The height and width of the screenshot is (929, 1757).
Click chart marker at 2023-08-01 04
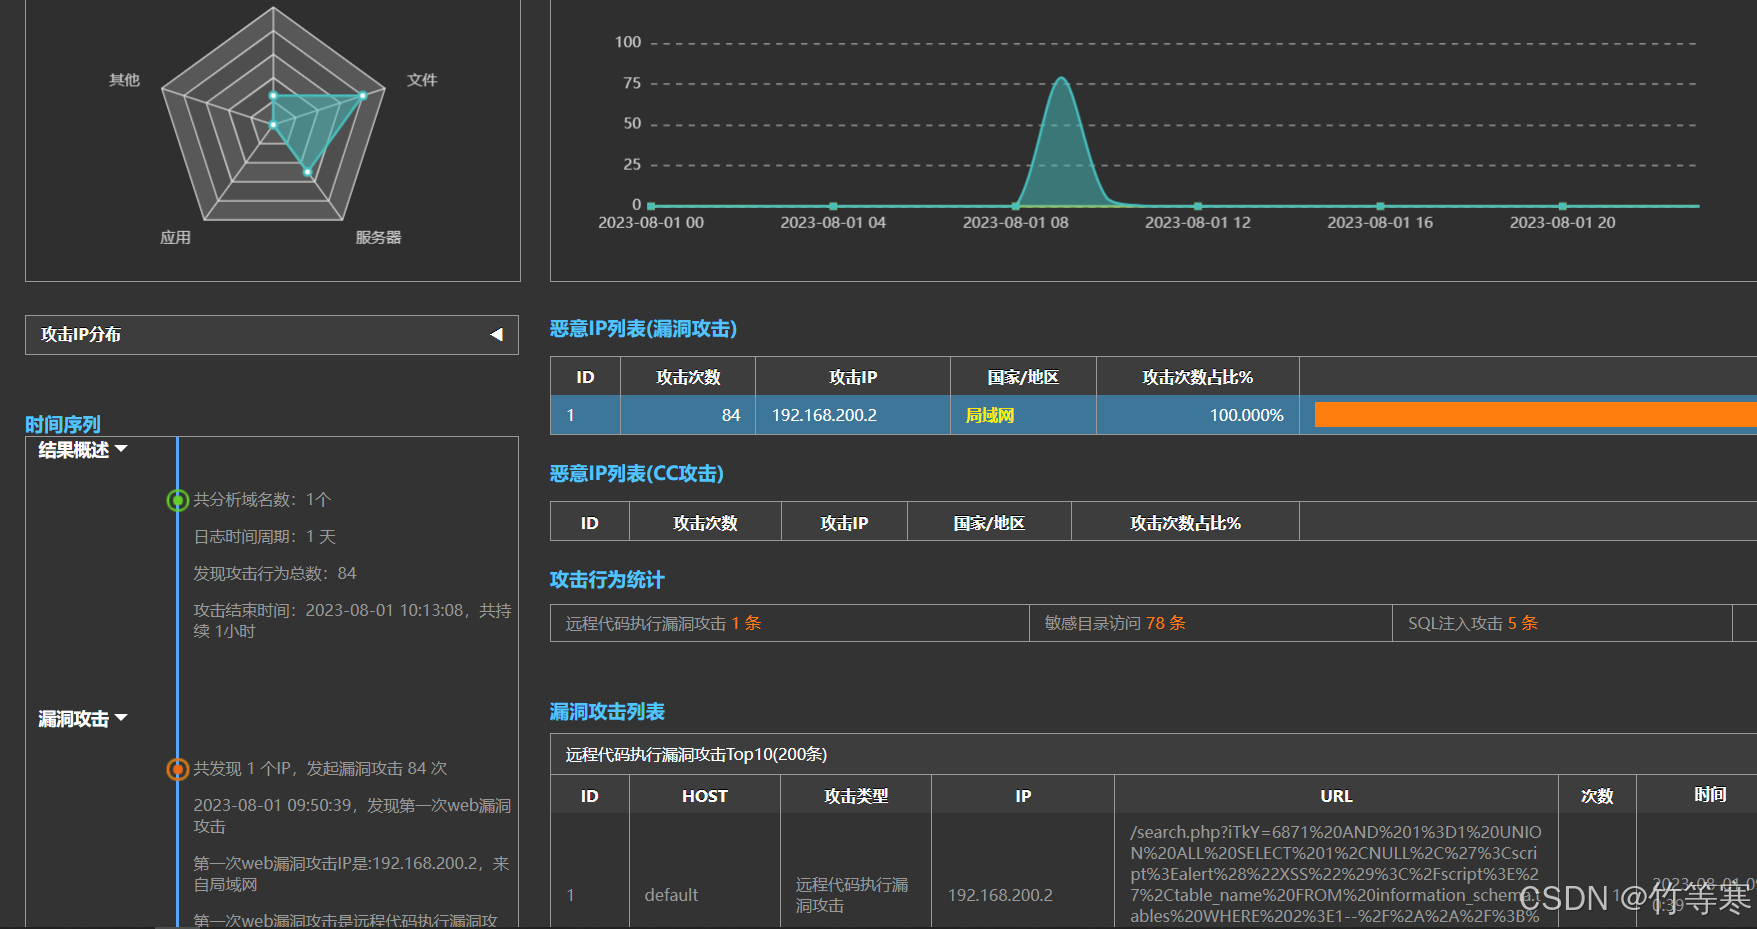[x=833, y=206]
